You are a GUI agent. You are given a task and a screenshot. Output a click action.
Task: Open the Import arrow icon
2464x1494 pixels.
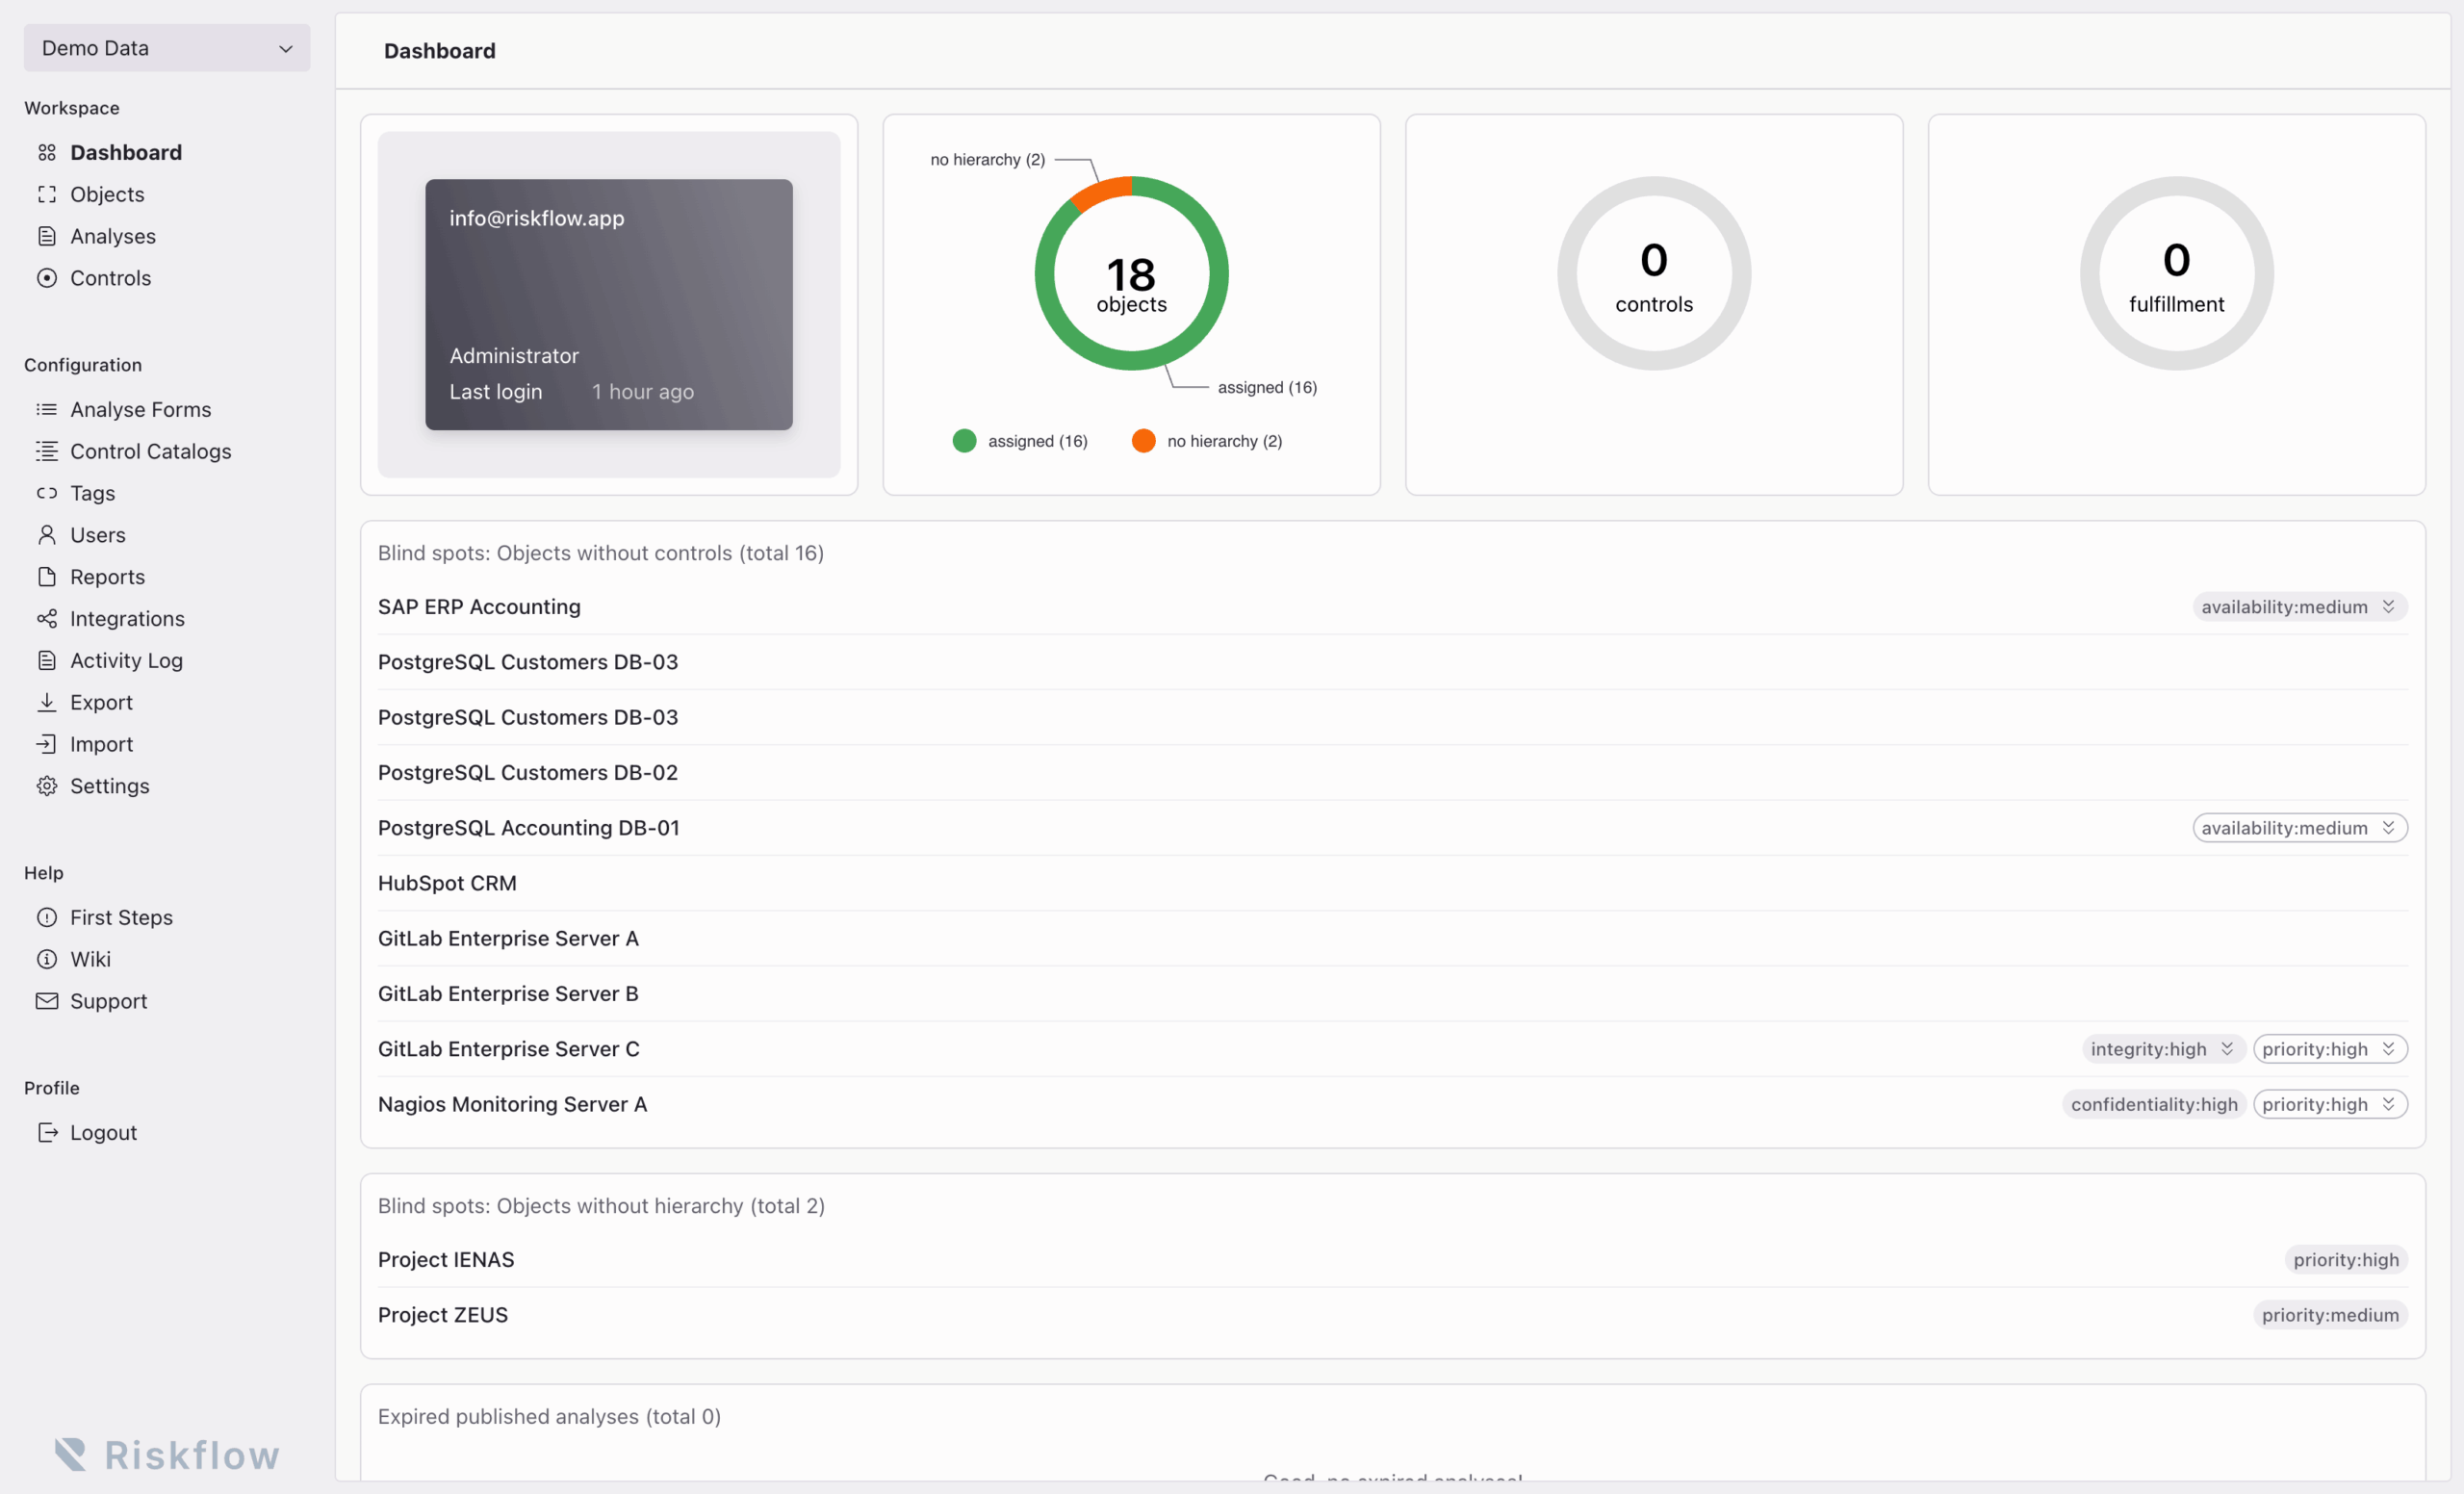[47, 743]
